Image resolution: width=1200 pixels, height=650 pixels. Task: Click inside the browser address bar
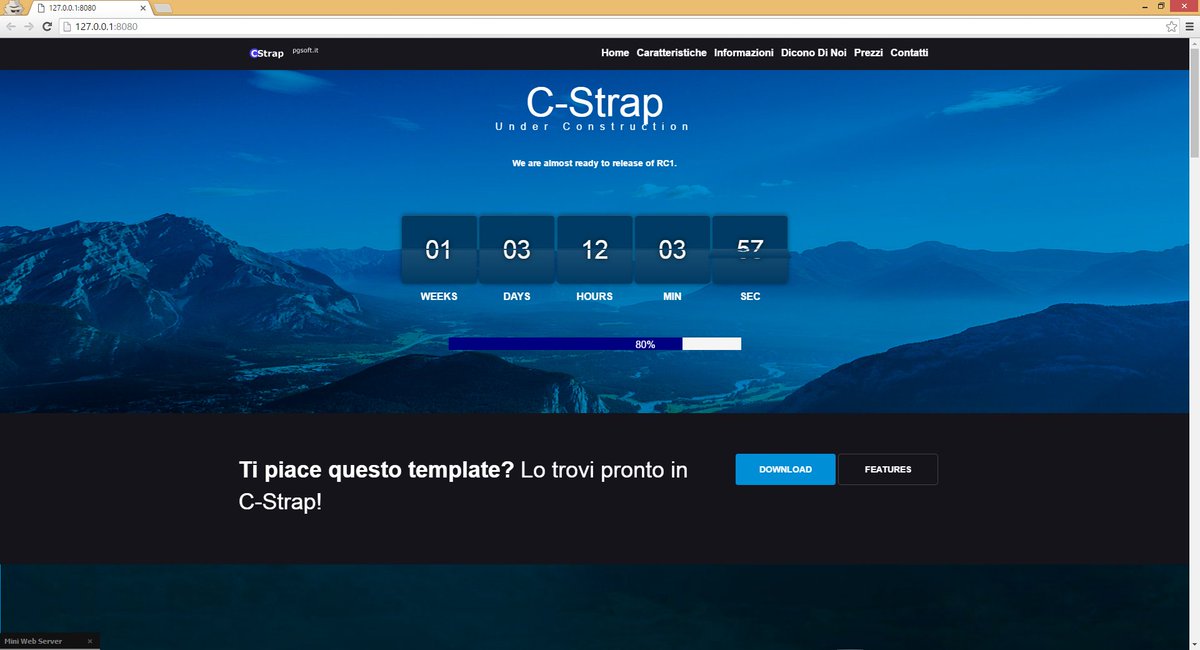click(300, 27)
